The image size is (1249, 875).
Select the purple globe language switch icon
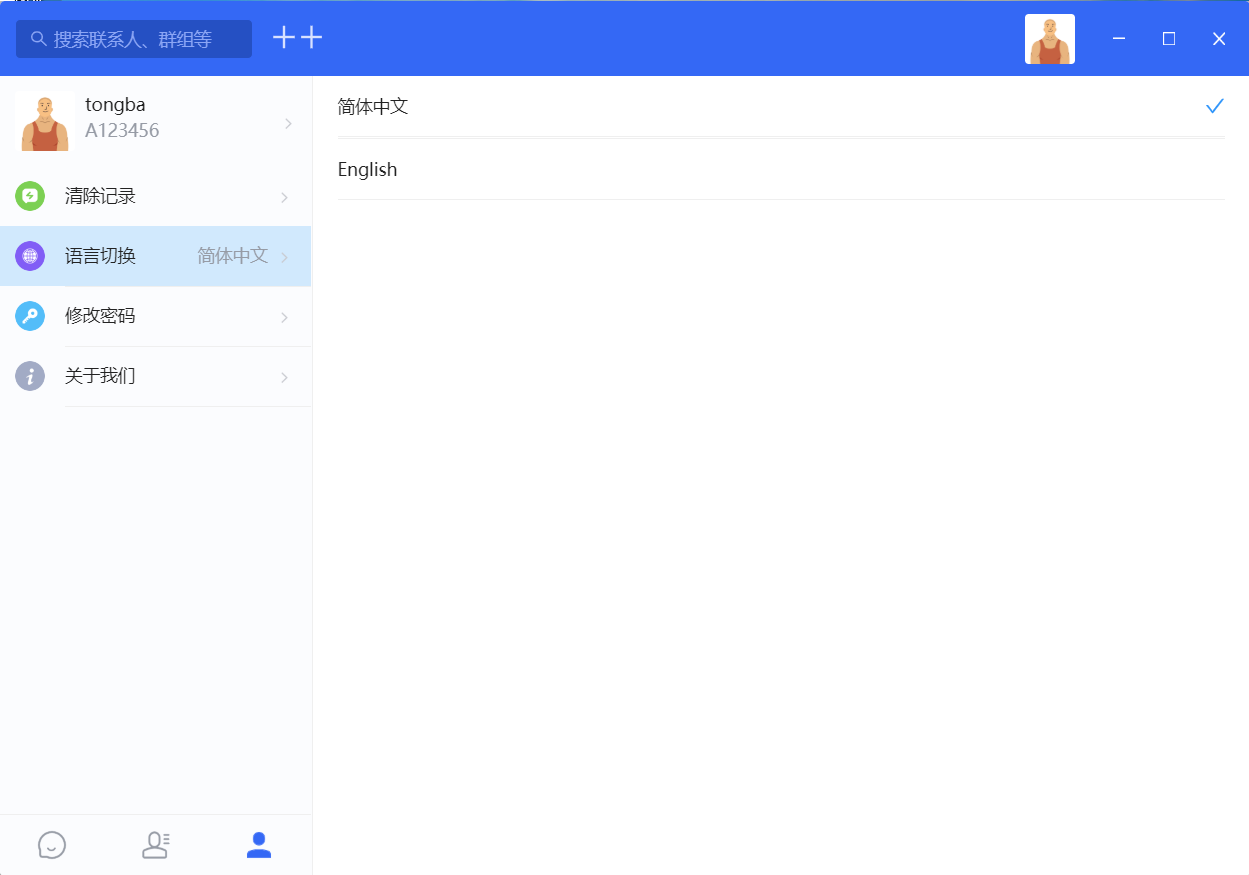point(30,256)
